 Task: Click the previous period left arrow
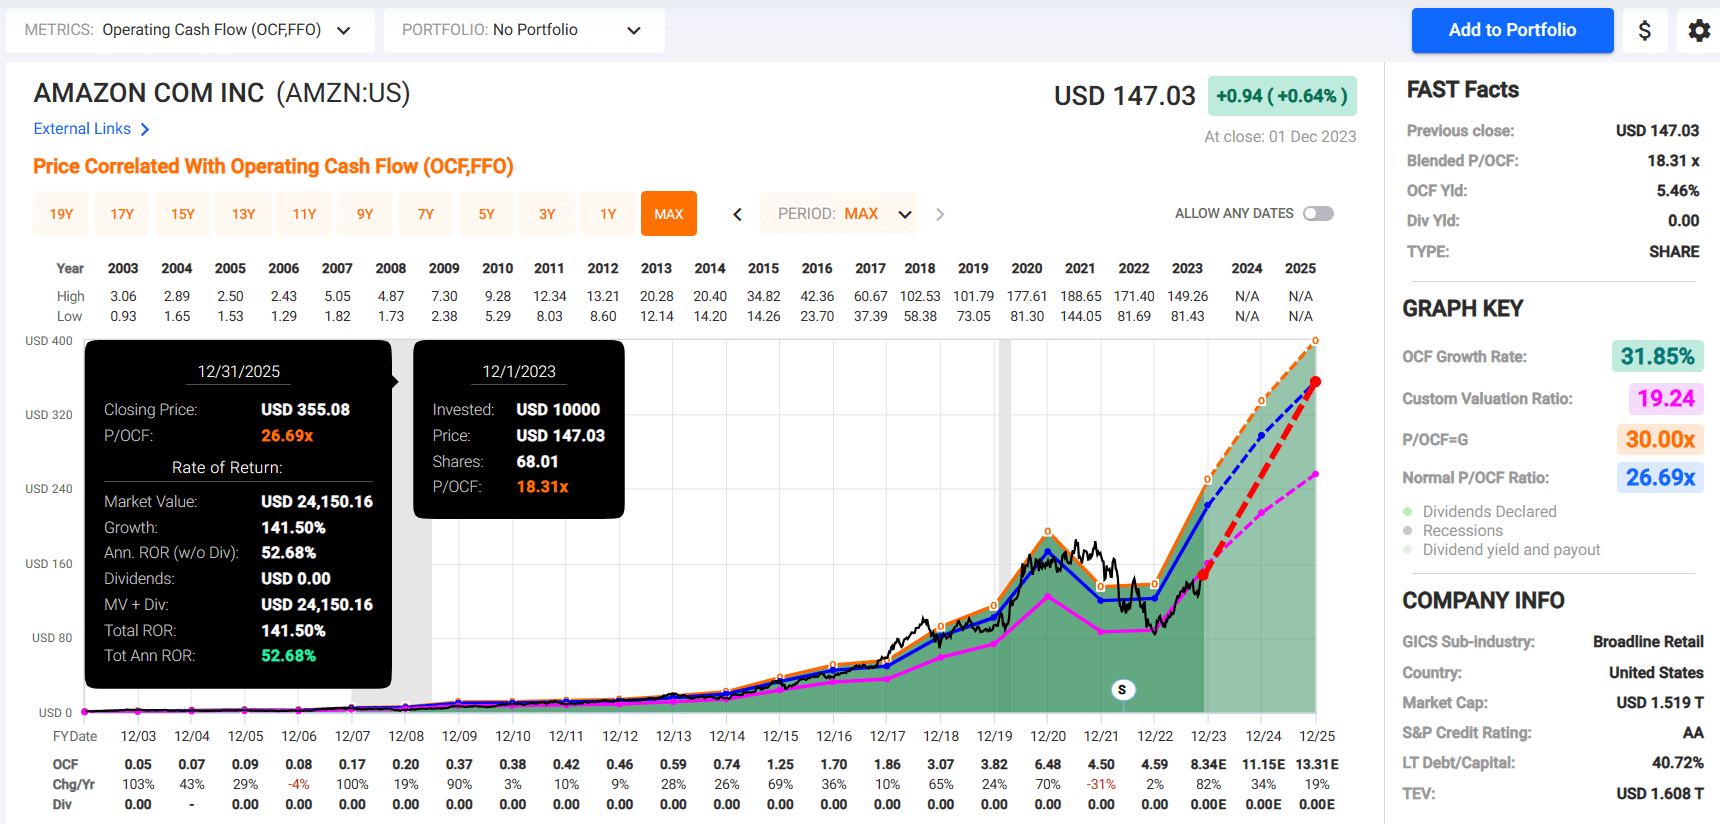737,214
